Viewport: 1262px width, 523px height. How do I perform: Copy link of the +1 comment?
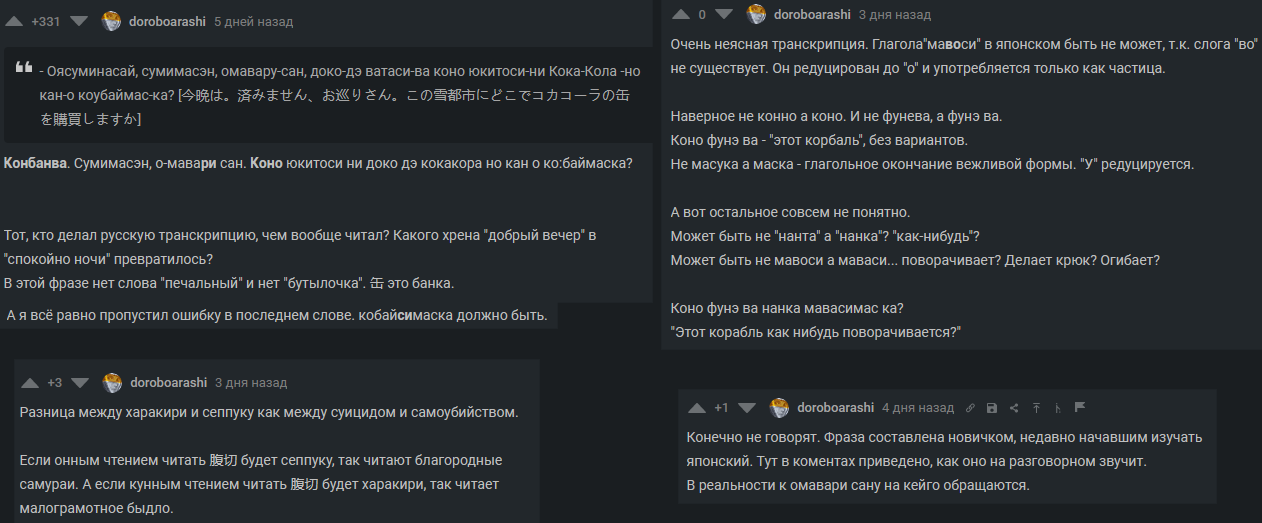tap(970, 408)
